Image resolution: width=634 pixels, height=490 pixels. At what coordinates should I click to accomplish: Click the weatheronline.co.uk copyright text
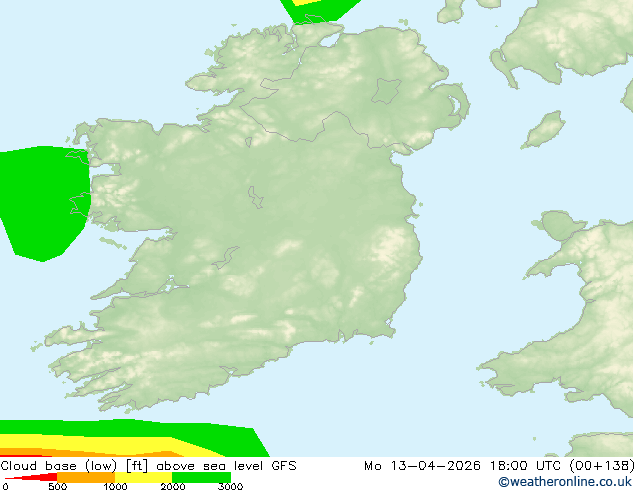click(x=565, y=482)
